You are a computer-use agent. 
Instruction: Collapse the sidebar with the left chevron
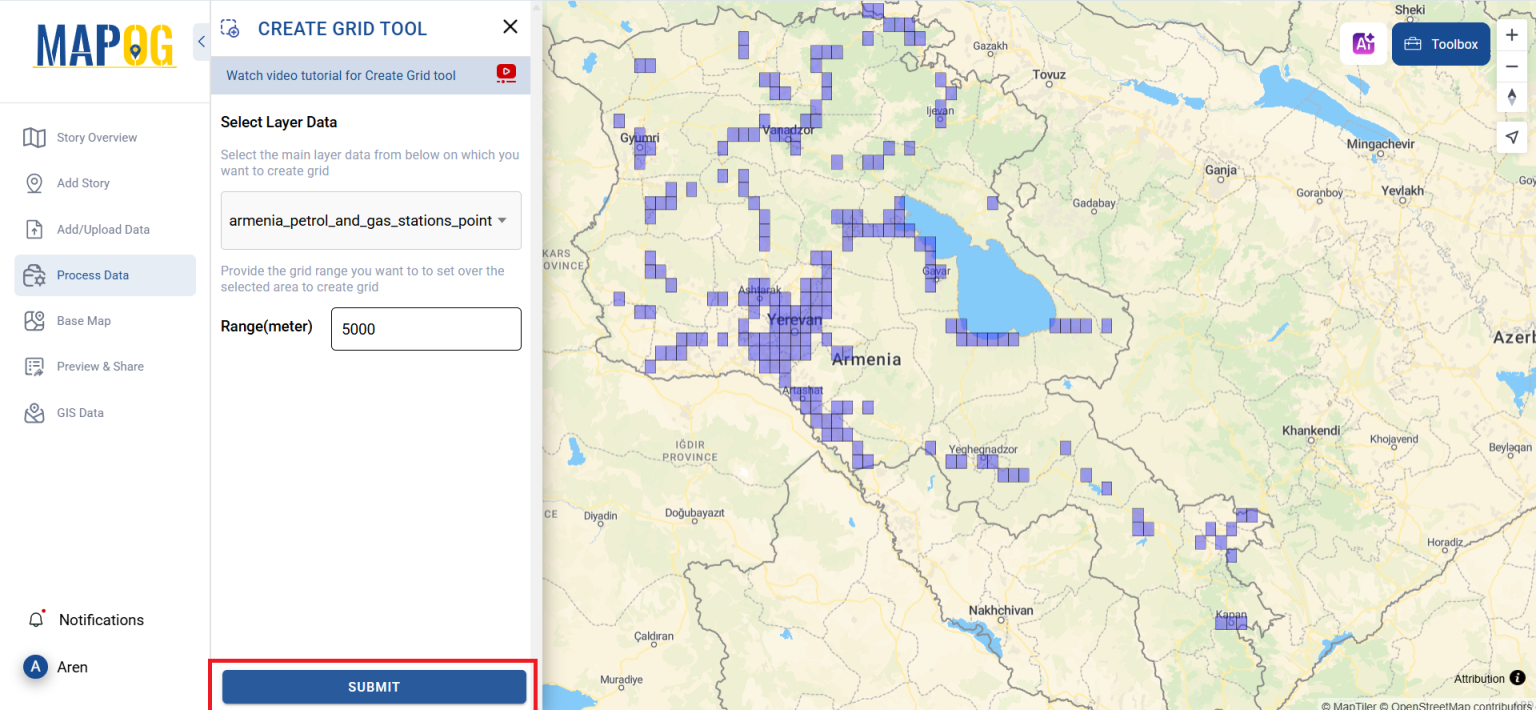(201, 41)
